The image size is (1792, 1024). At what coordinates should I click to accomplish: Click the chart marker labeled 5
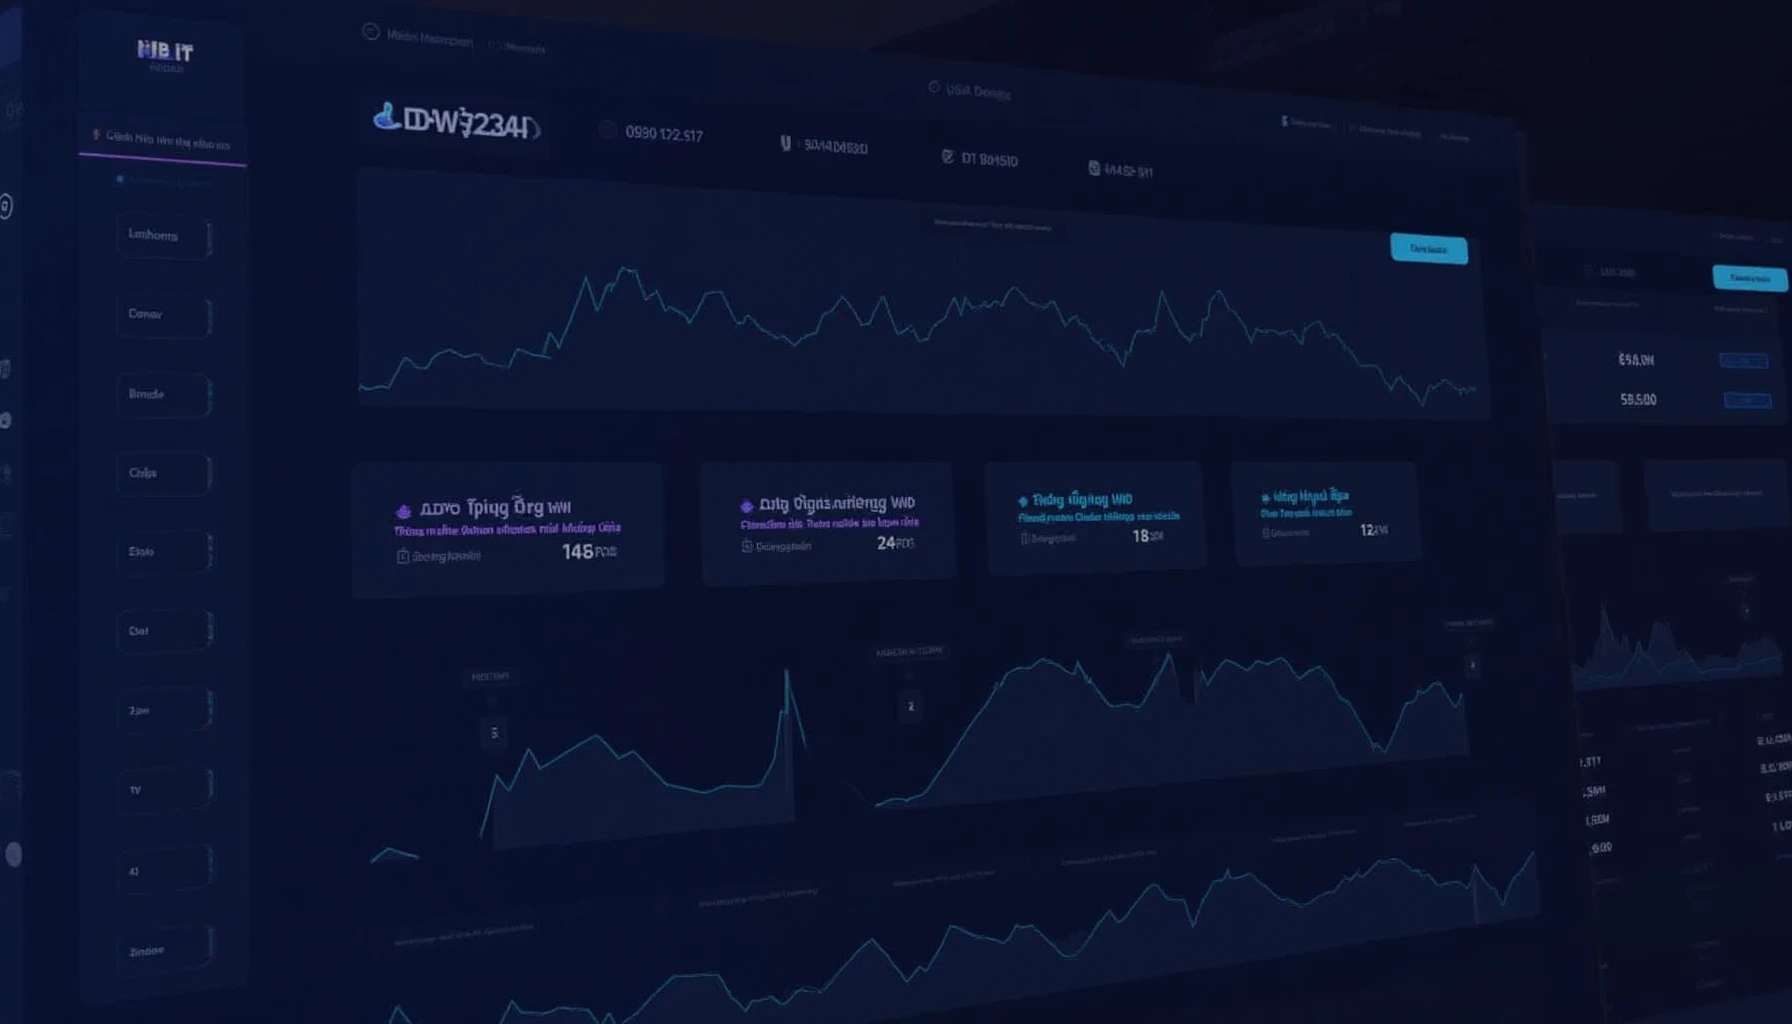coord(494,734)
